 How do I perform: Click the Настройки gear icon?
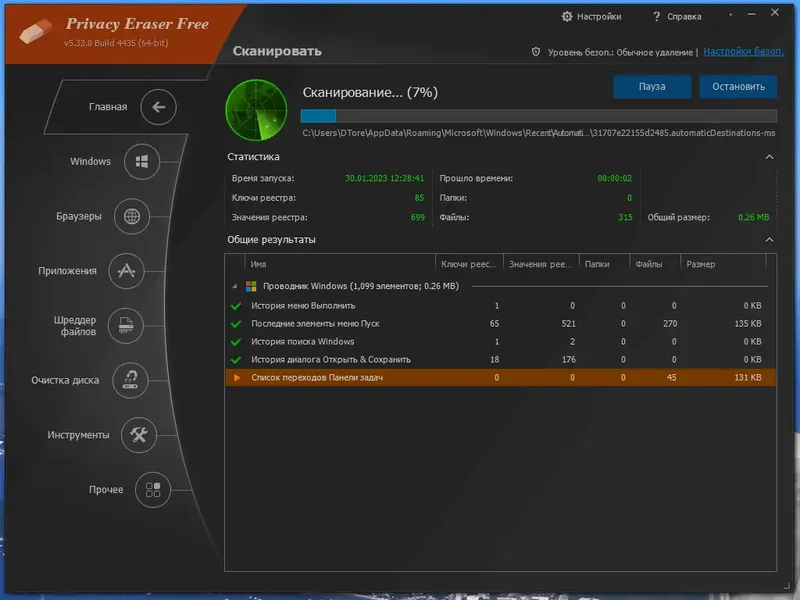[x=567, y=16]
